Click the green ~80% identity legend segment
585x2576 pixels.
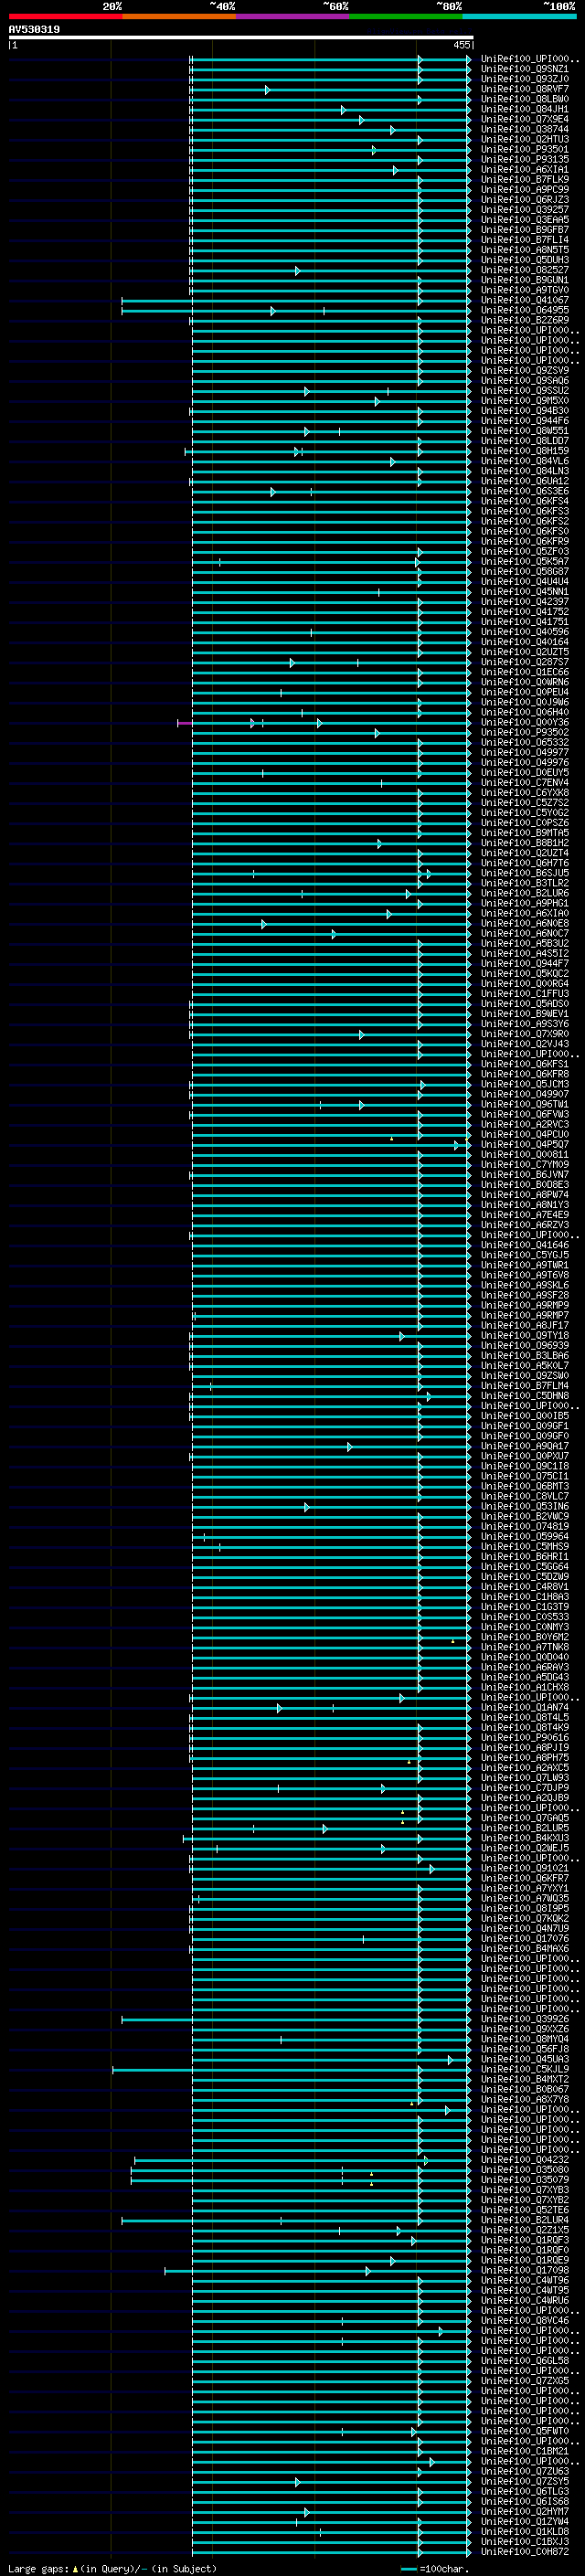pyautogui.click(x=406, y=16)
